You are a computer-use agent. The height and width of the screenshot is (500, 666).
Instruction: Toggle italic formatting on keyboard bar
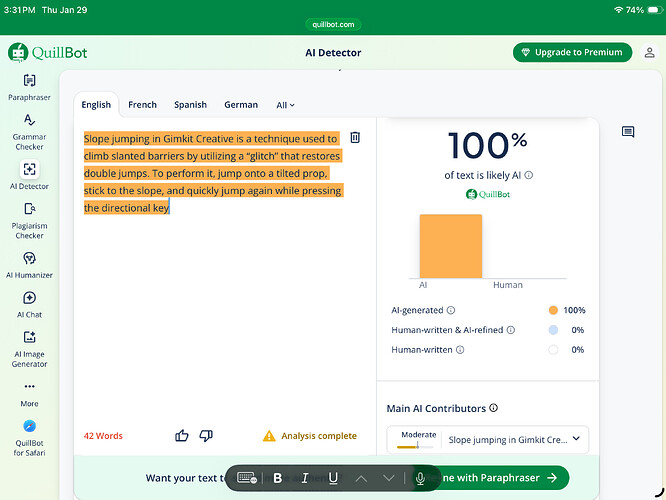coord(305,478)
